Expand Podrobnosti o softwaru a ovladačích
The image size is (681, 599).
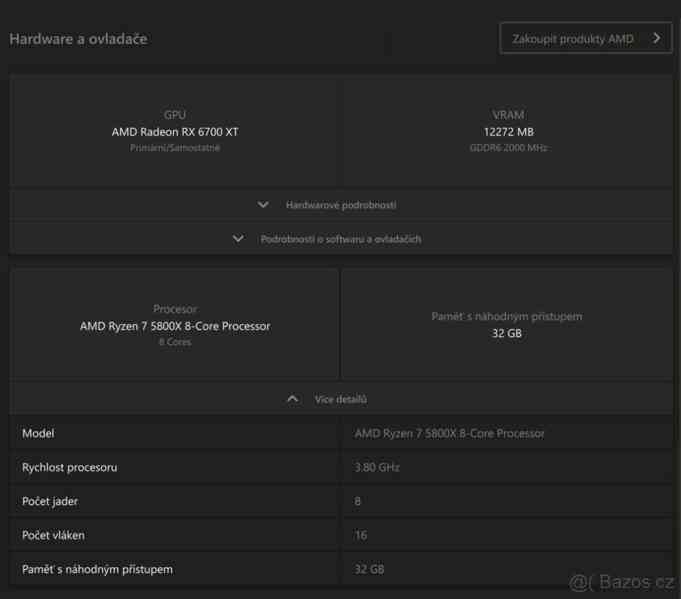click(x=340, y=238)
